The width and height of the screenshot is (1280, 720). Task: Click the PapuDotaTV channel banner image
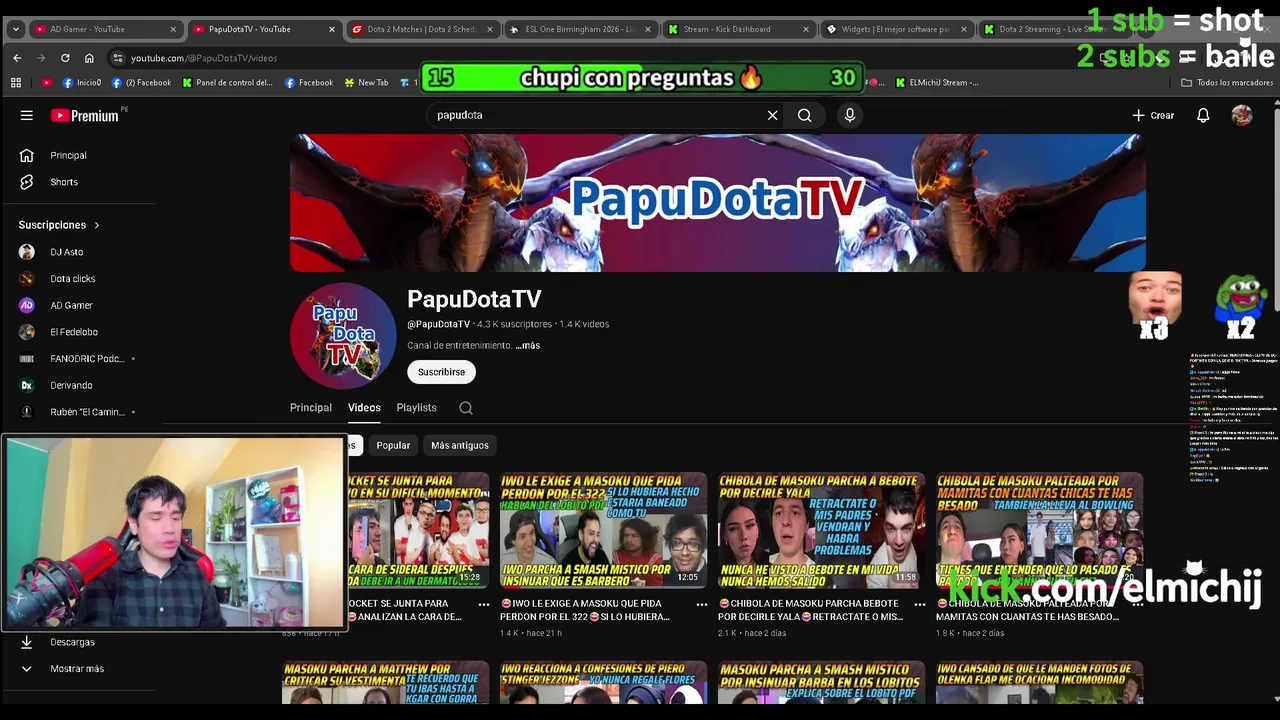717,203
